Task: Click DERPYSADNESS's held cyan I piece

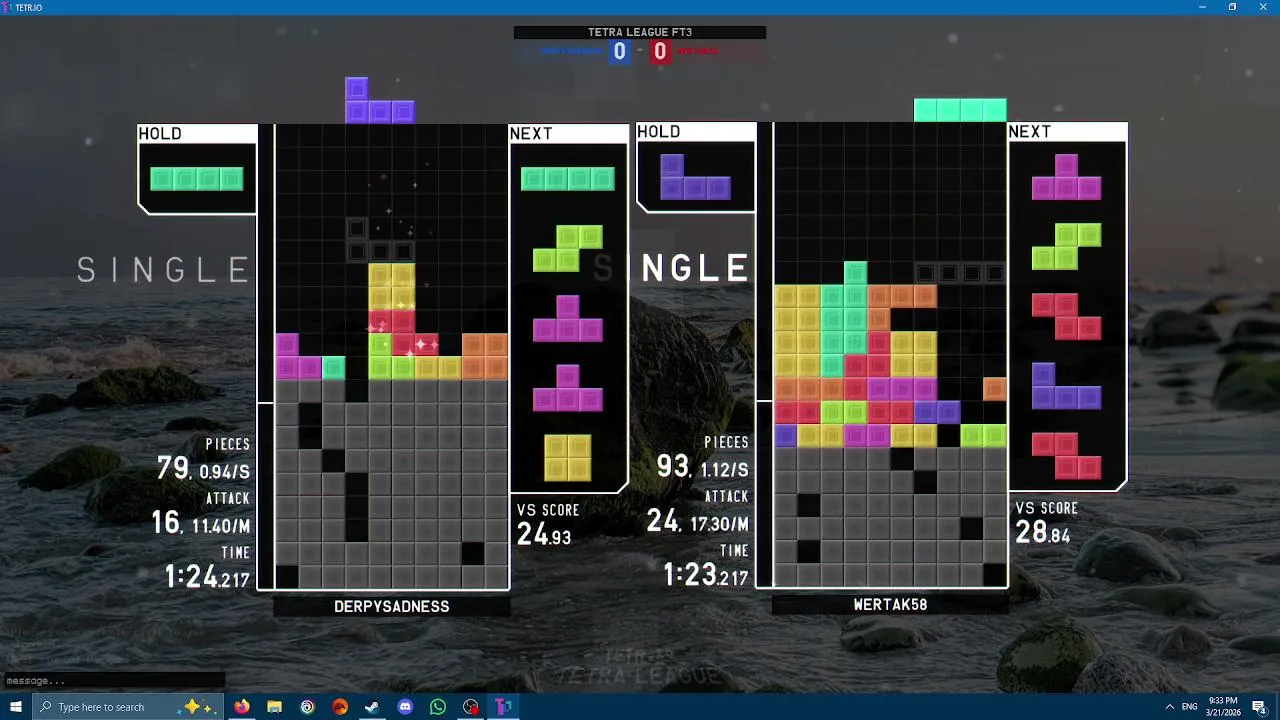Action: [197, 179]
